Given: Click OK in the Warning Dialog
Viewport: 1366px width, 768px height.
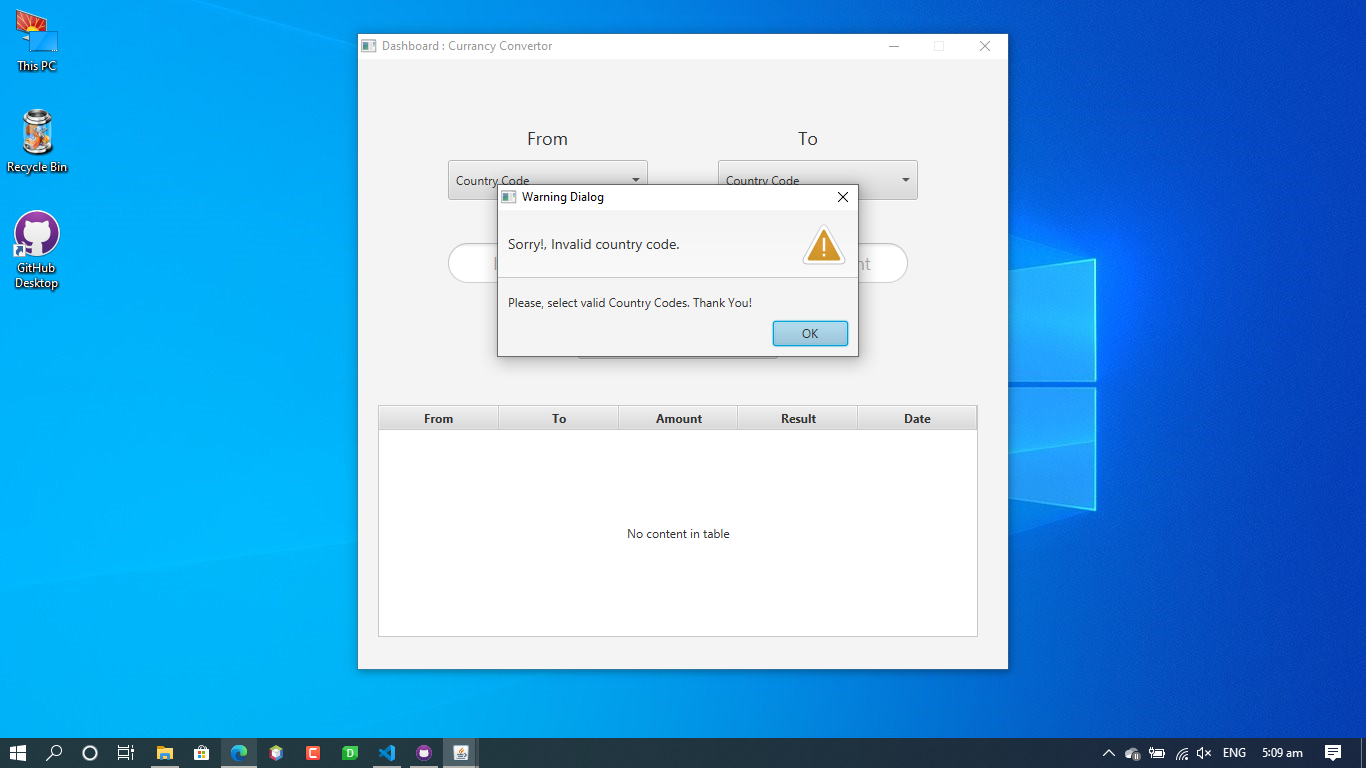Looking at the screenshot, I should (x=810, y=334).
